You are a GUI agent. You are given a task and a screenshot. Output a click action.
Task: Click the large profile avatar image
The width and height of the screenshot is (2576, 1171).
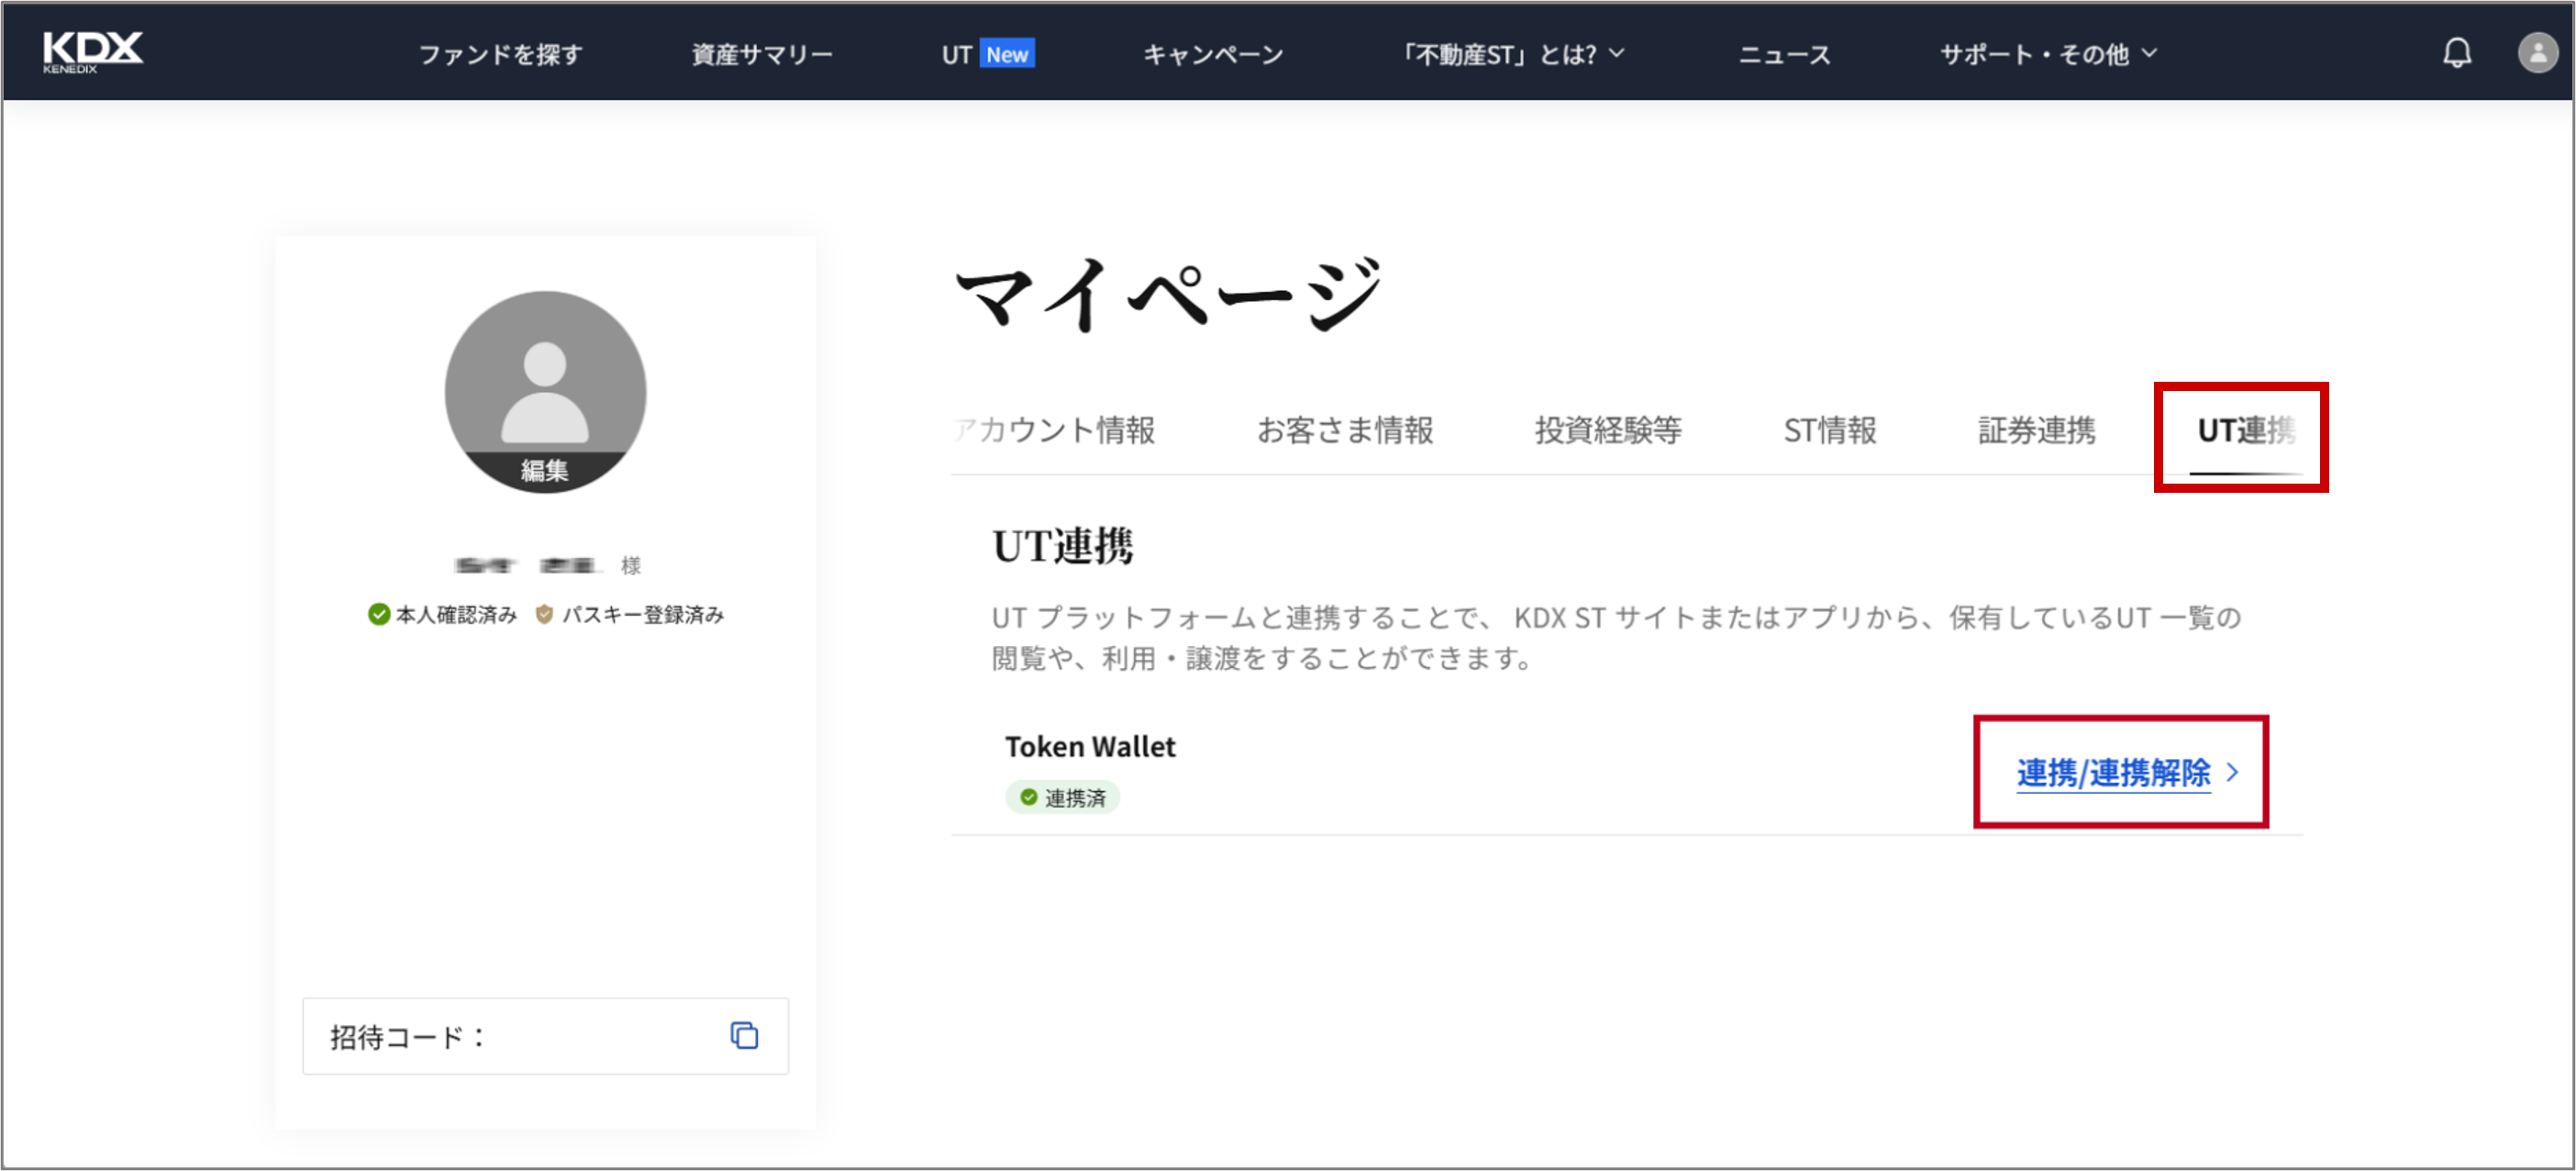[545, 390]
